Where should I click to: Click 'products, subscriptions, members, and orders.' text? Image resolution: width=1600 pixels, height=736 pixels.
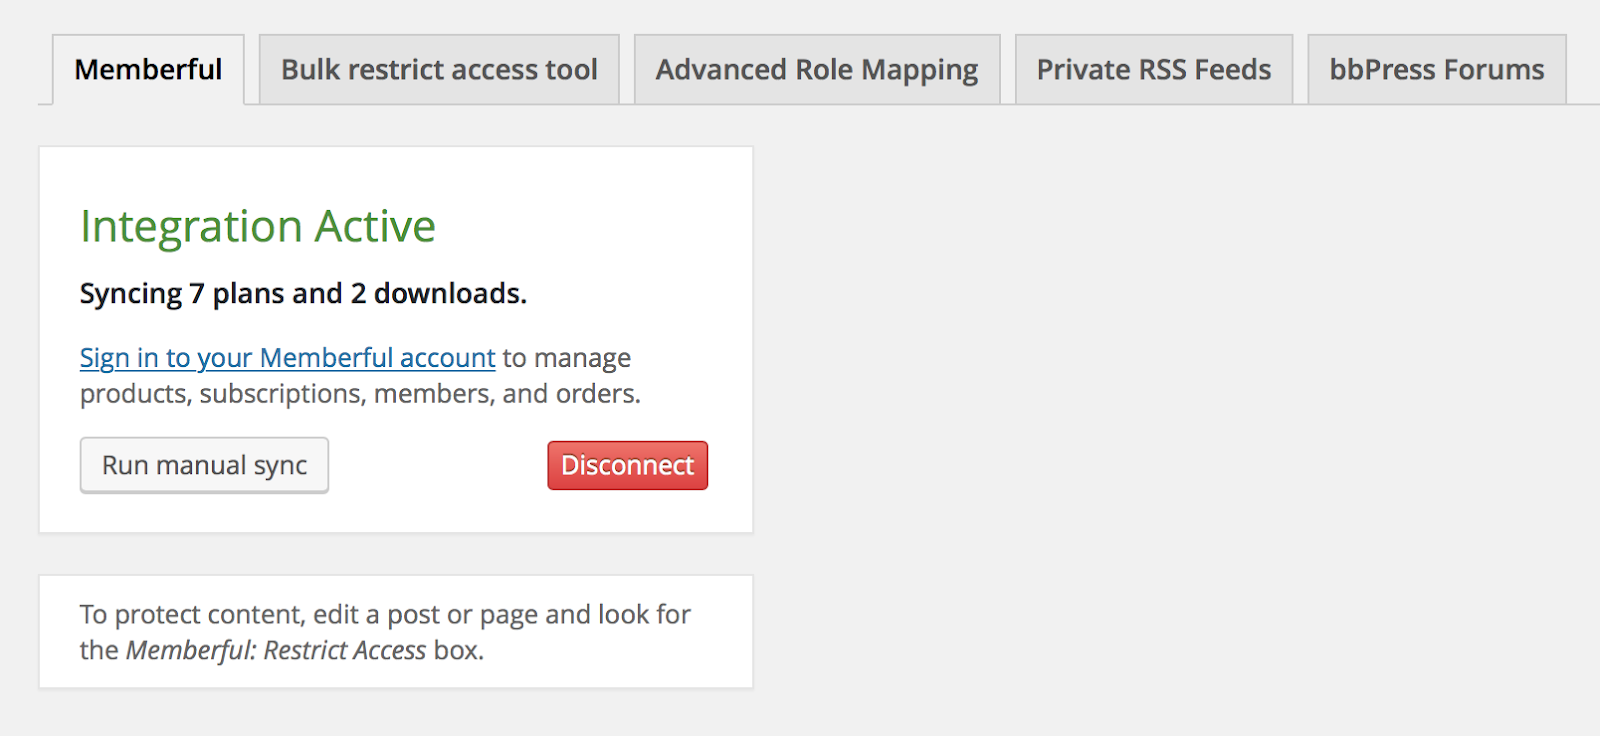(360, 394)
